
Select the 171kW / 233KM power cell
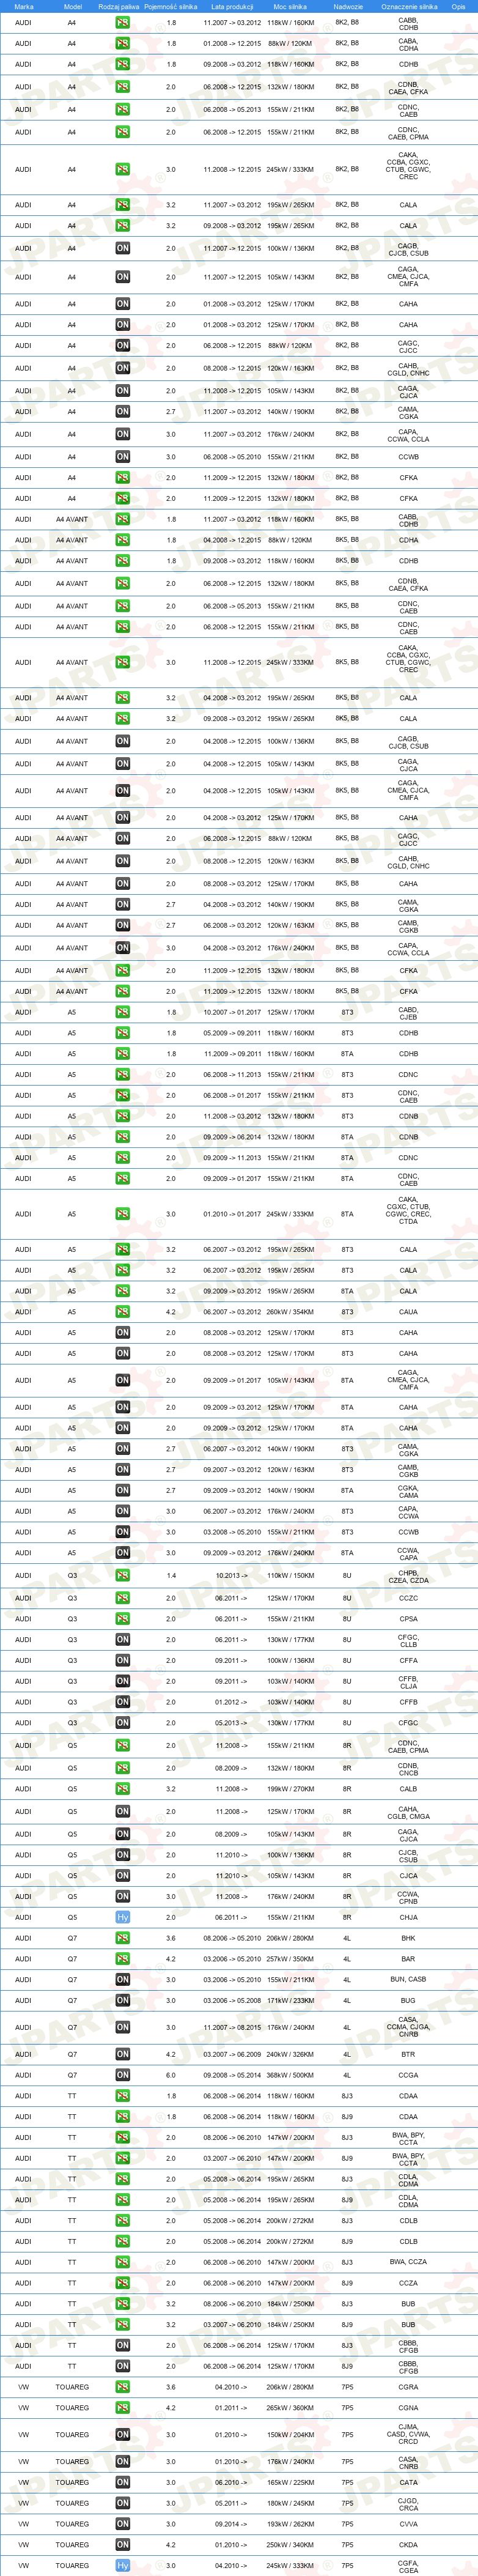(x=290, y=2000)
